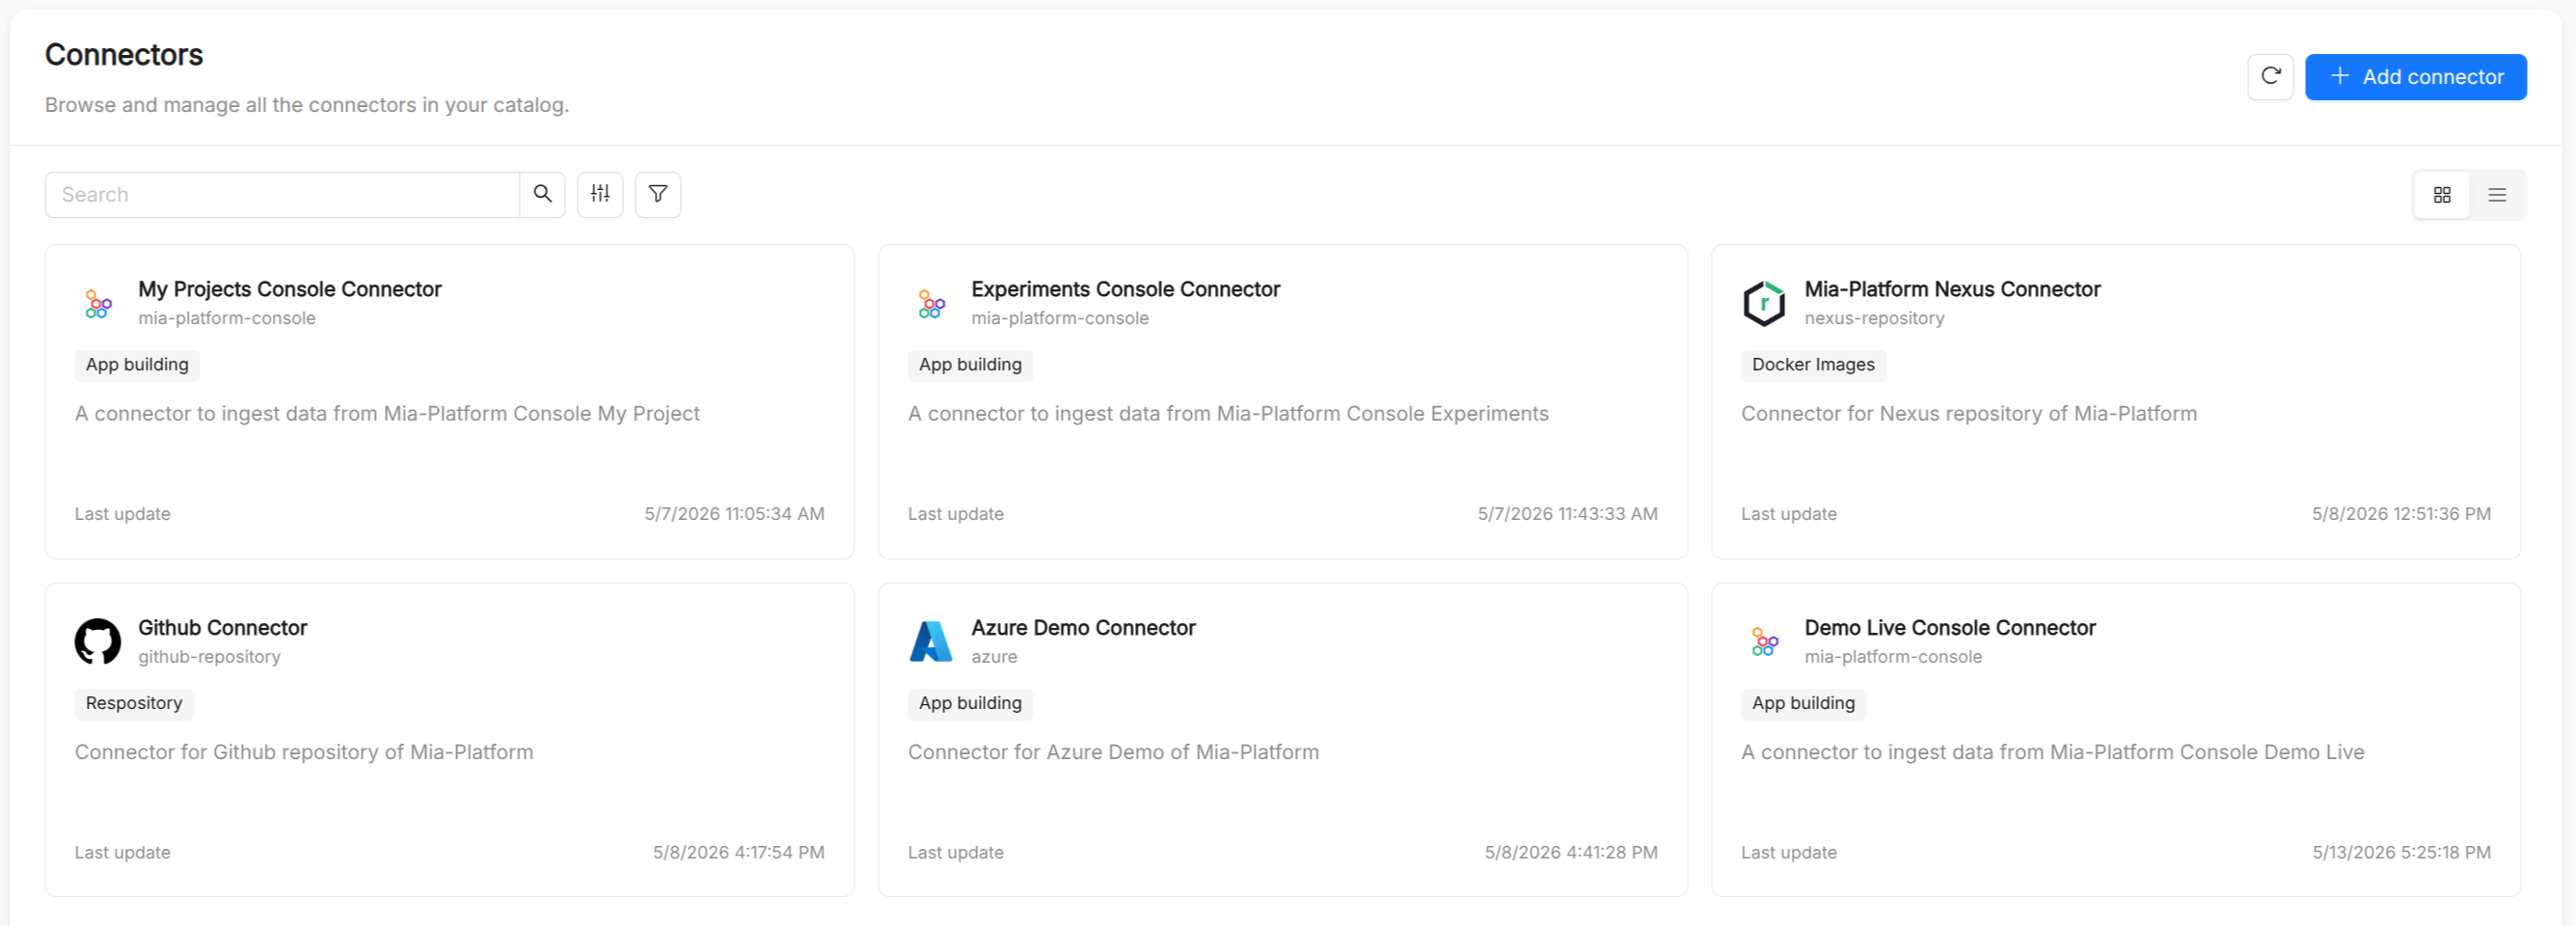2576x926 pixels.
Task: Open Experiments Console Connector title
Action: coord(1125,289)
